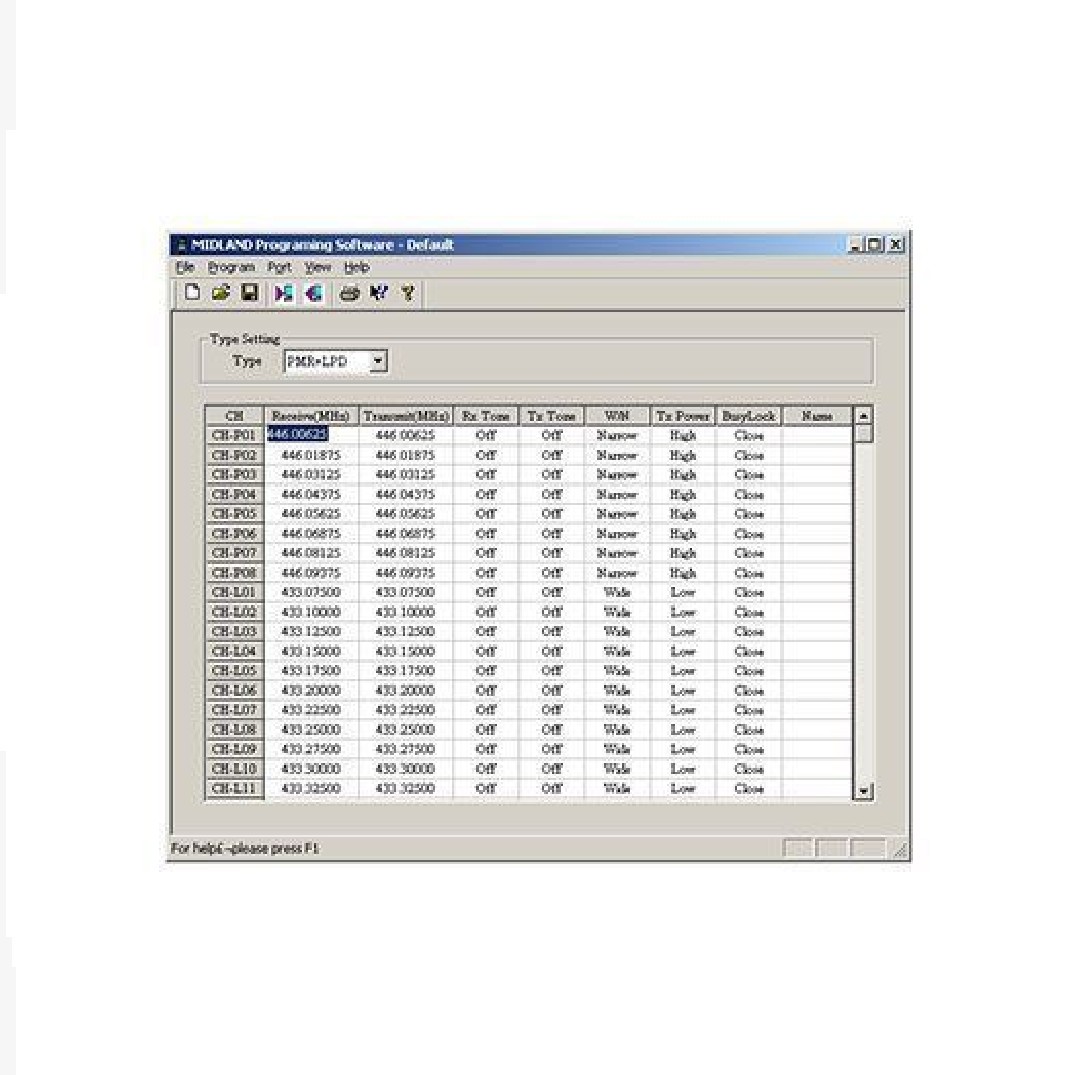Click receive frequency 446.01875 in CH-P02 row
Screen dimensions: 1075x1075
click(x=311, y=455)
